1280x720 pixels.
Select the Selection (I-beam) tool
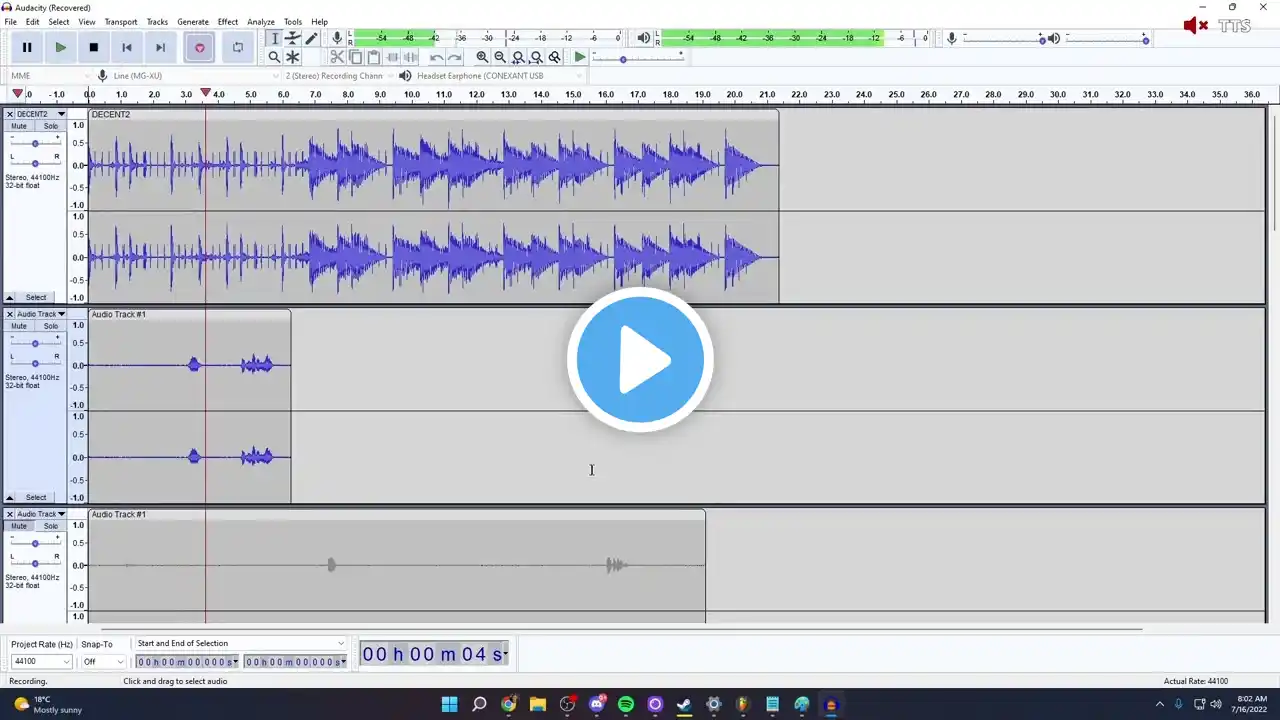pyautogui.click(x=274, y=38)
